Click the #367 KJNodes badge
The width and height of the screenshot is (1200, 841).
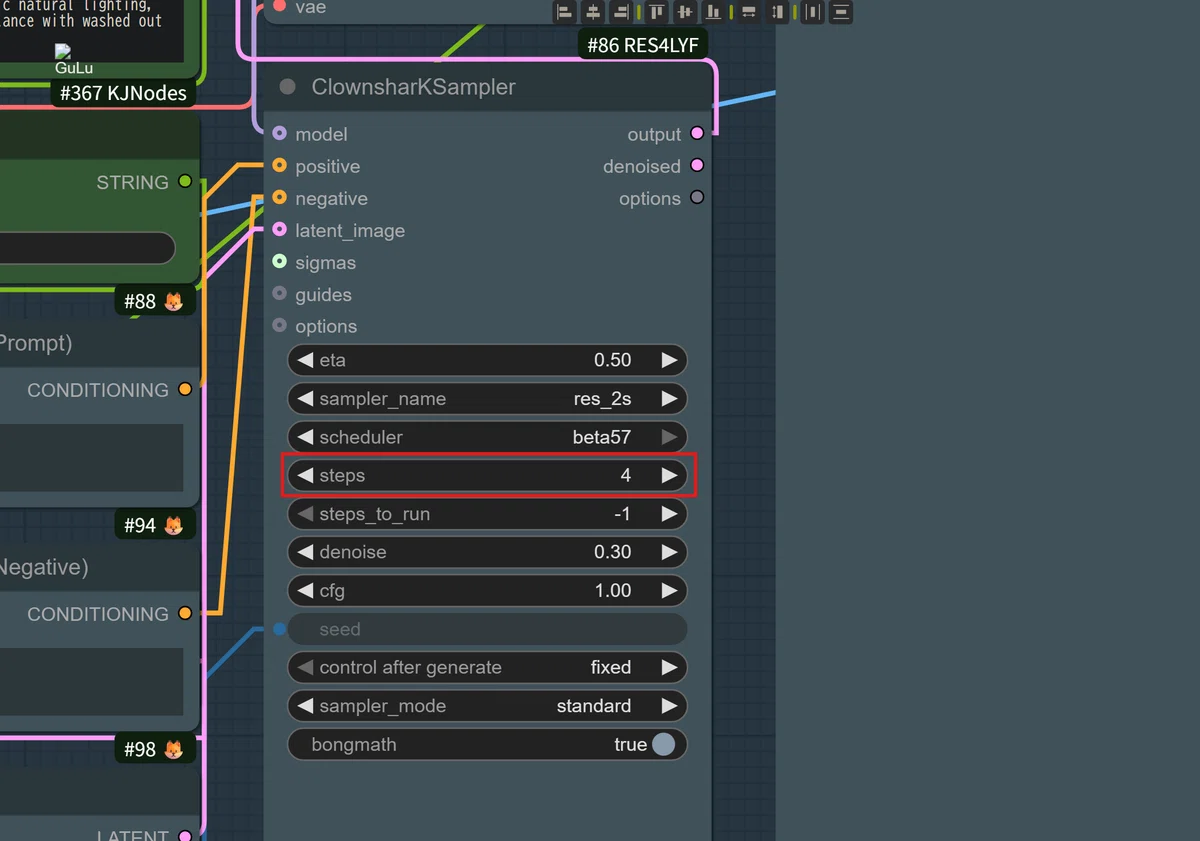(x=122, y=93)
